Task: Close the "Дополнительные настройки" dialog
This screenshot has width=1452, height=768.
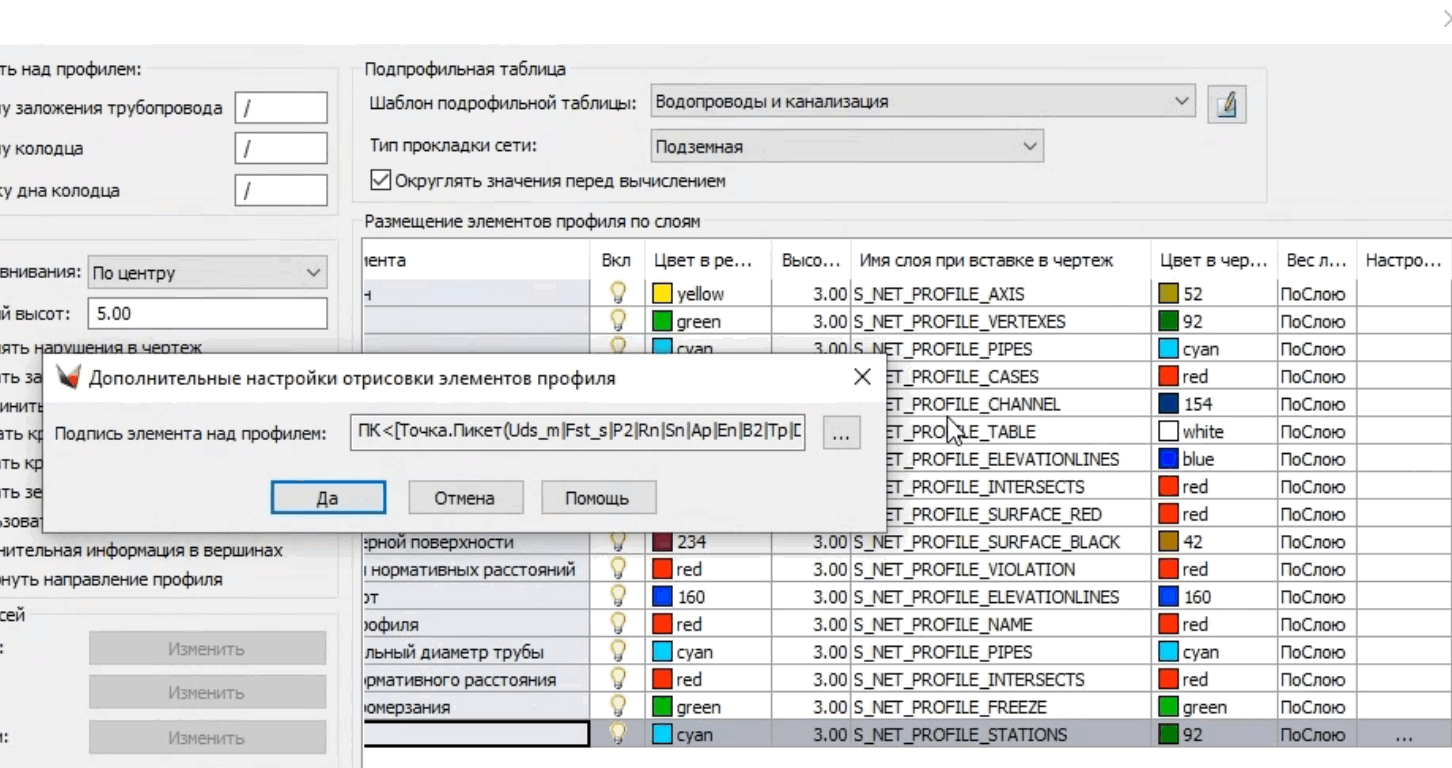Action: [x=862, y=377]
